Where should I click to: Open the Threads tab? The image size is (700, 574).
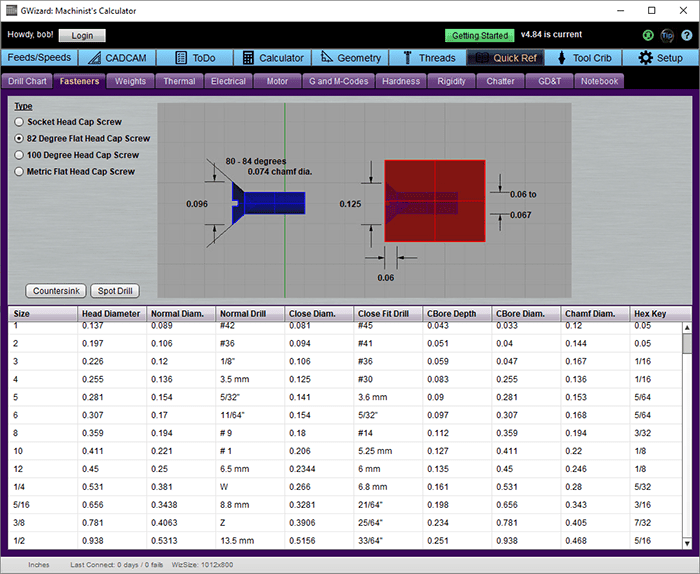(428, 58)
